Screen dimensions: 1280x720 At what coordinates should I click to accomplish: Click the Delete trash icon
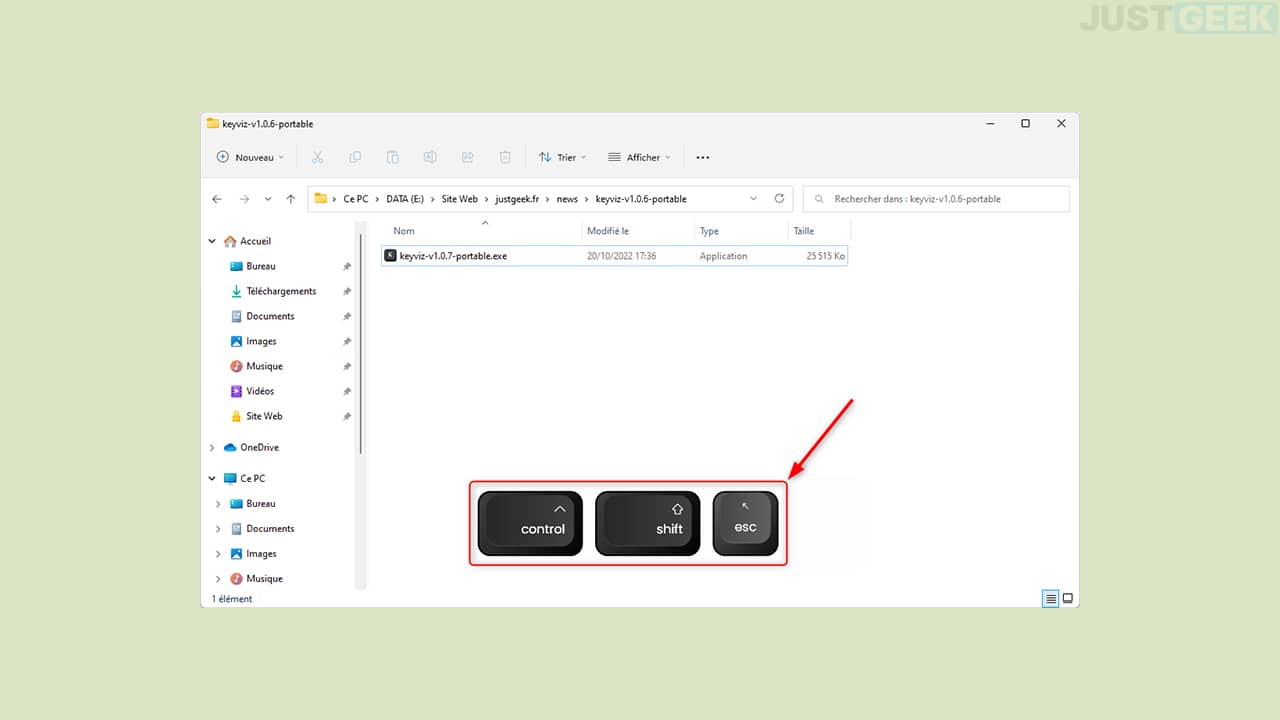tap(505, 157)
